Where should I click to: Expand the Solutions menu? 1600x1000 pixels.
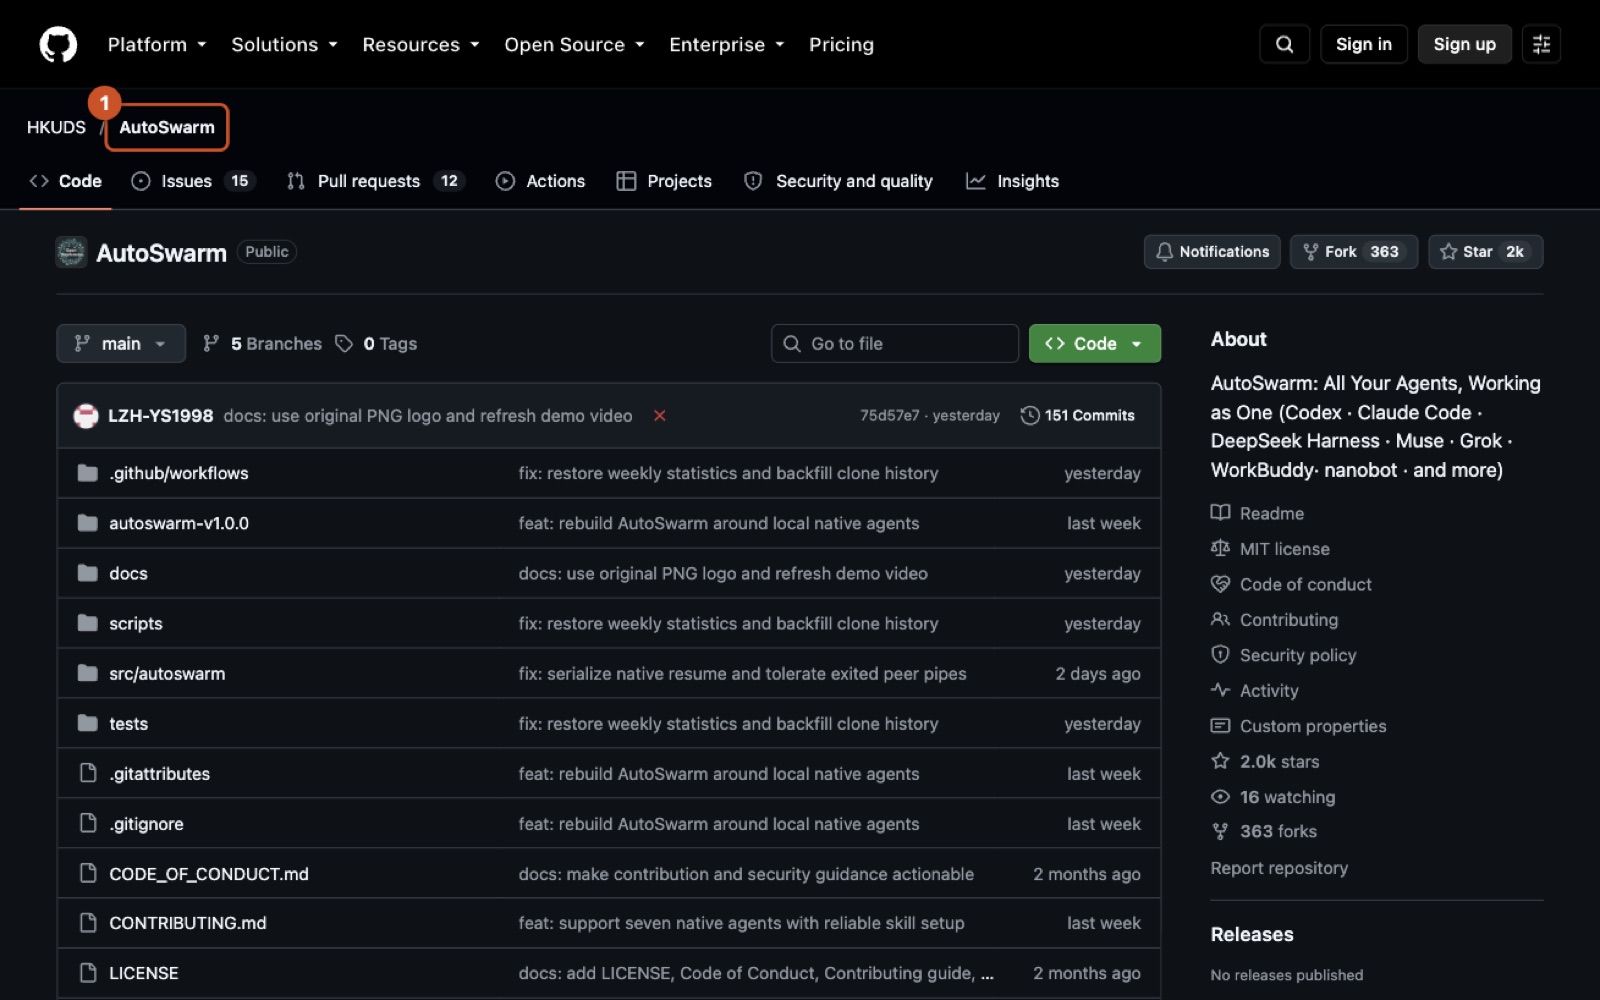(285, 44)
